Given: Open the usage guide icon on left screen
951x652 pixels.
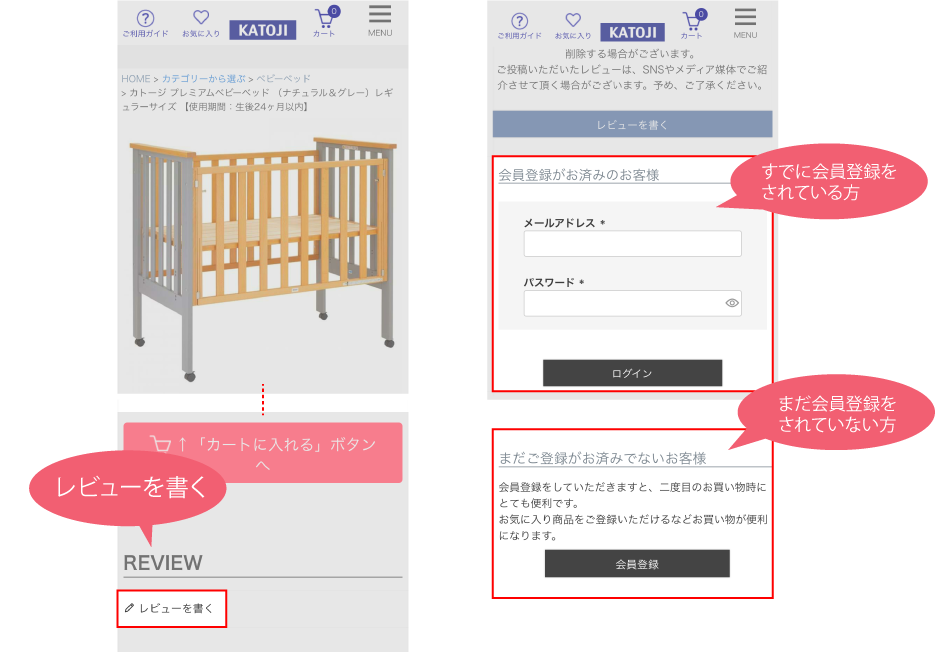Looking at the screenshot, I should point(146,24).
